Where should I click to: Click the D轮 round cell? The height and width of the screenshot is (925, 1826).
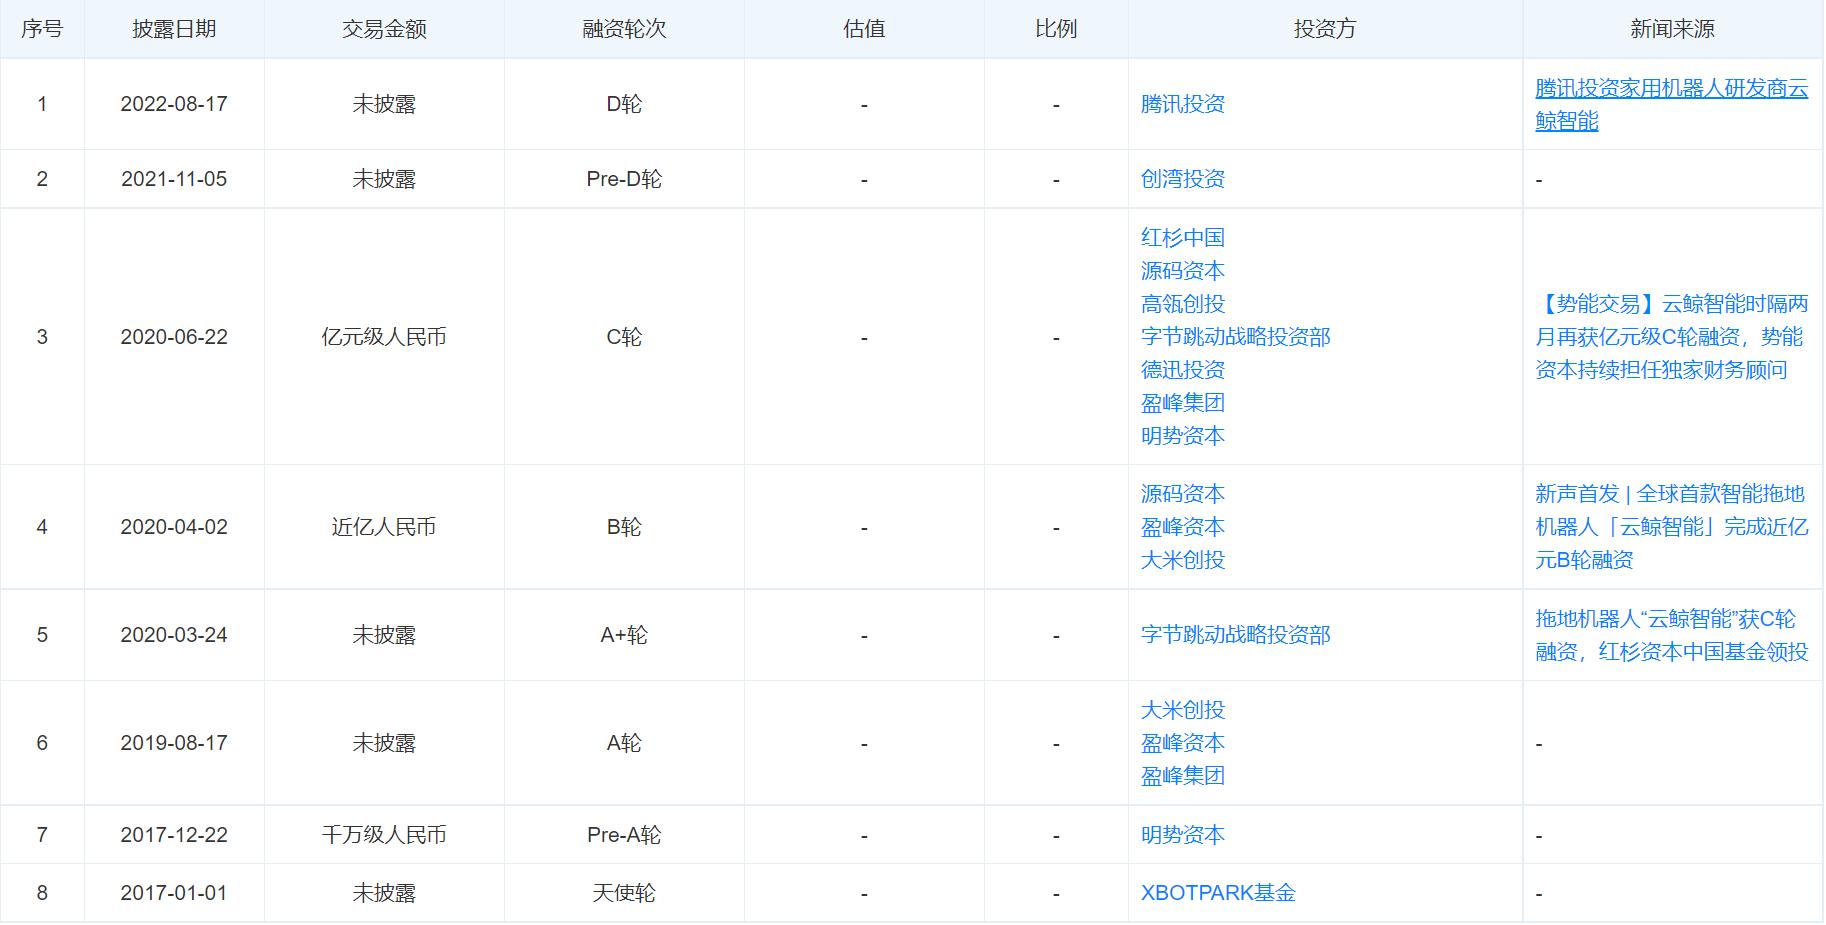tap(624, 104)
